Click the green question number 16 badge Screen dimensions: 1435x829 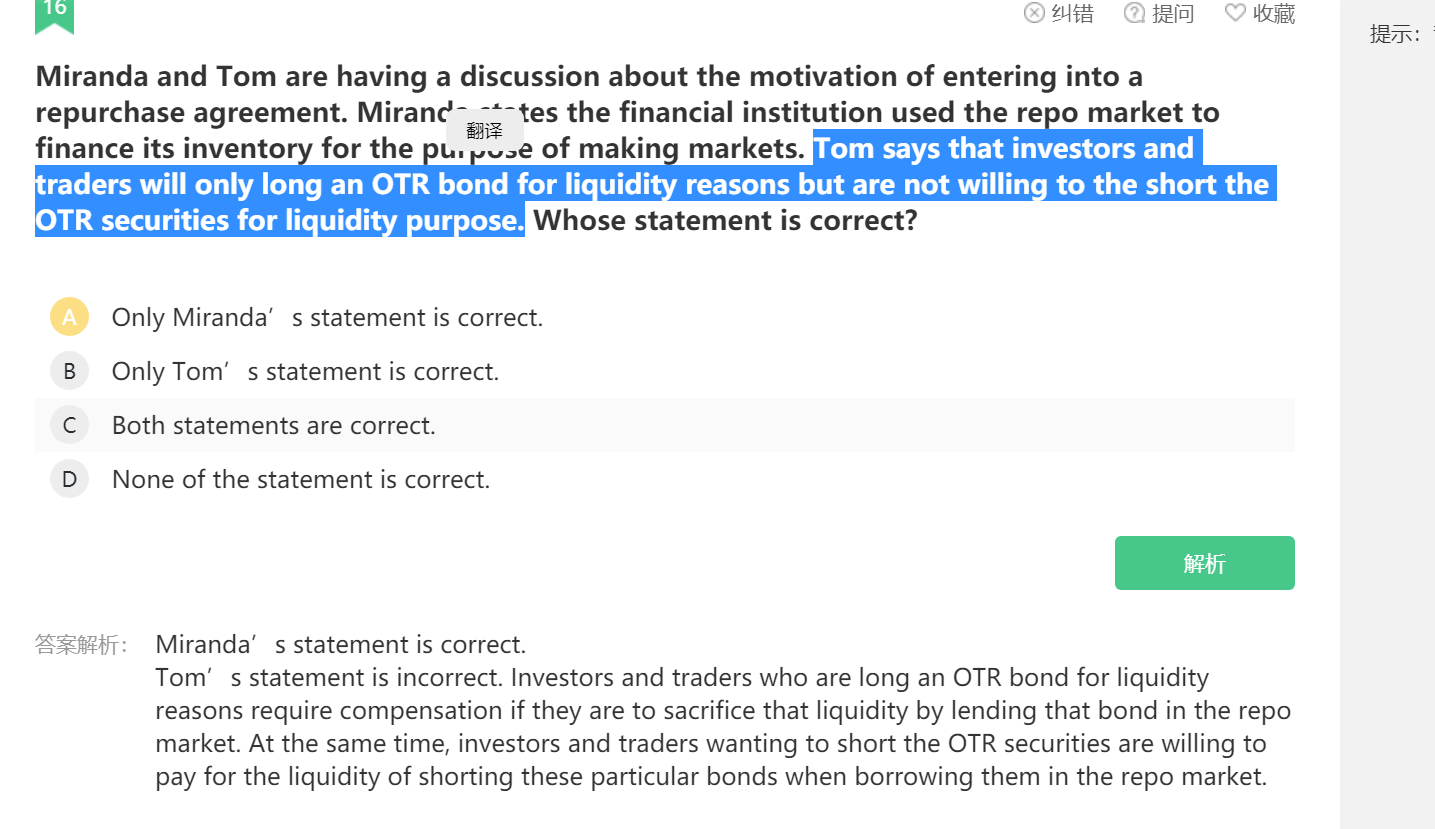pyautogui.click(x=54, y=12)
